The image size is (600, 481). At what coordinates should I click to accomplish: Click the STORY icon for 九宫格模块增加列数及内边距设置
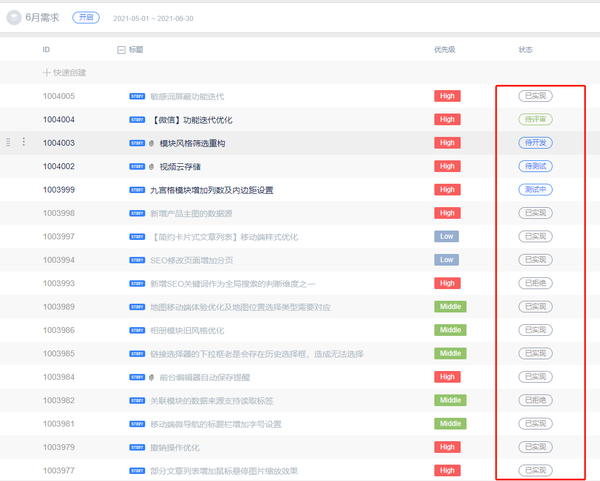(x=137, y=189)
